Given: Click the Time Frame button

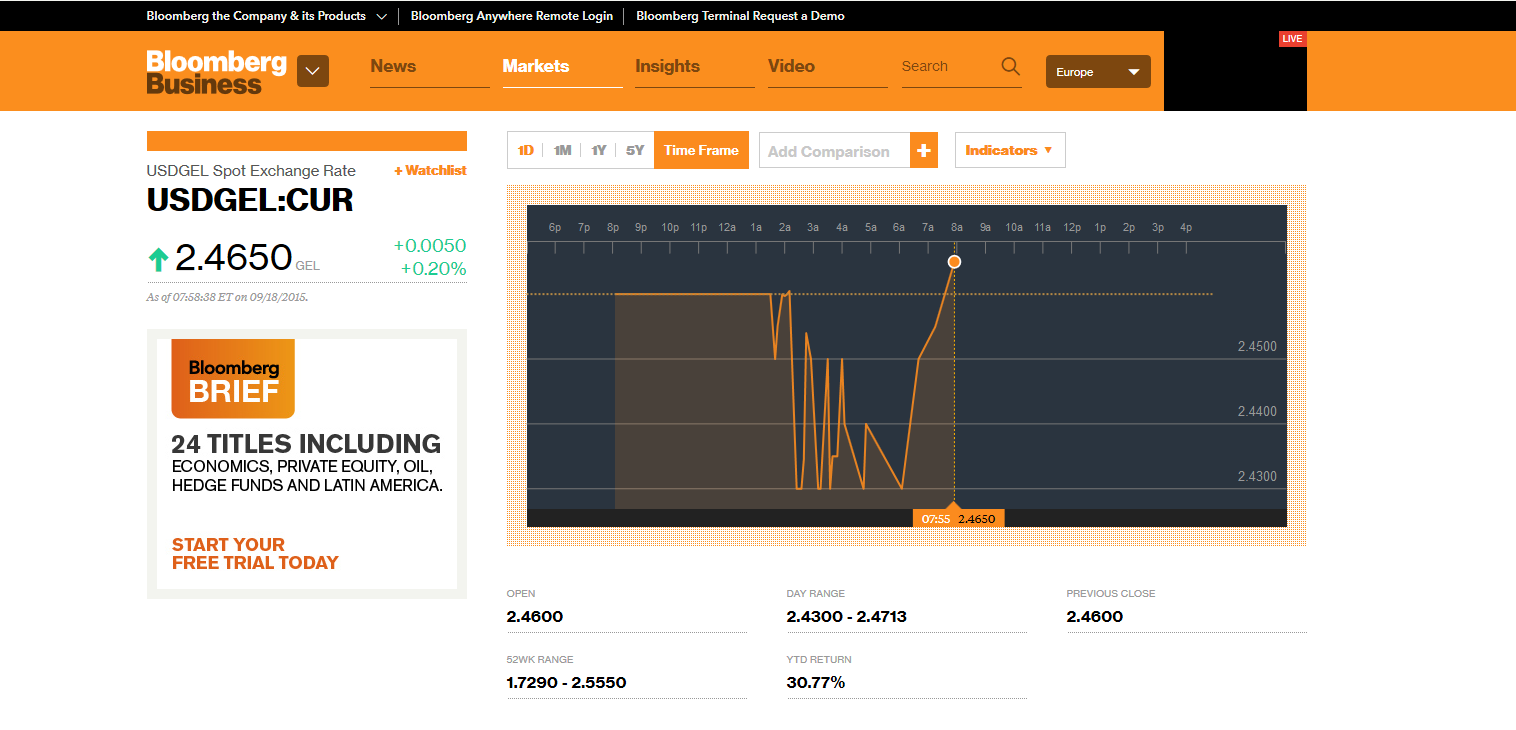Looking at the screenshot, I should [701, 151].
